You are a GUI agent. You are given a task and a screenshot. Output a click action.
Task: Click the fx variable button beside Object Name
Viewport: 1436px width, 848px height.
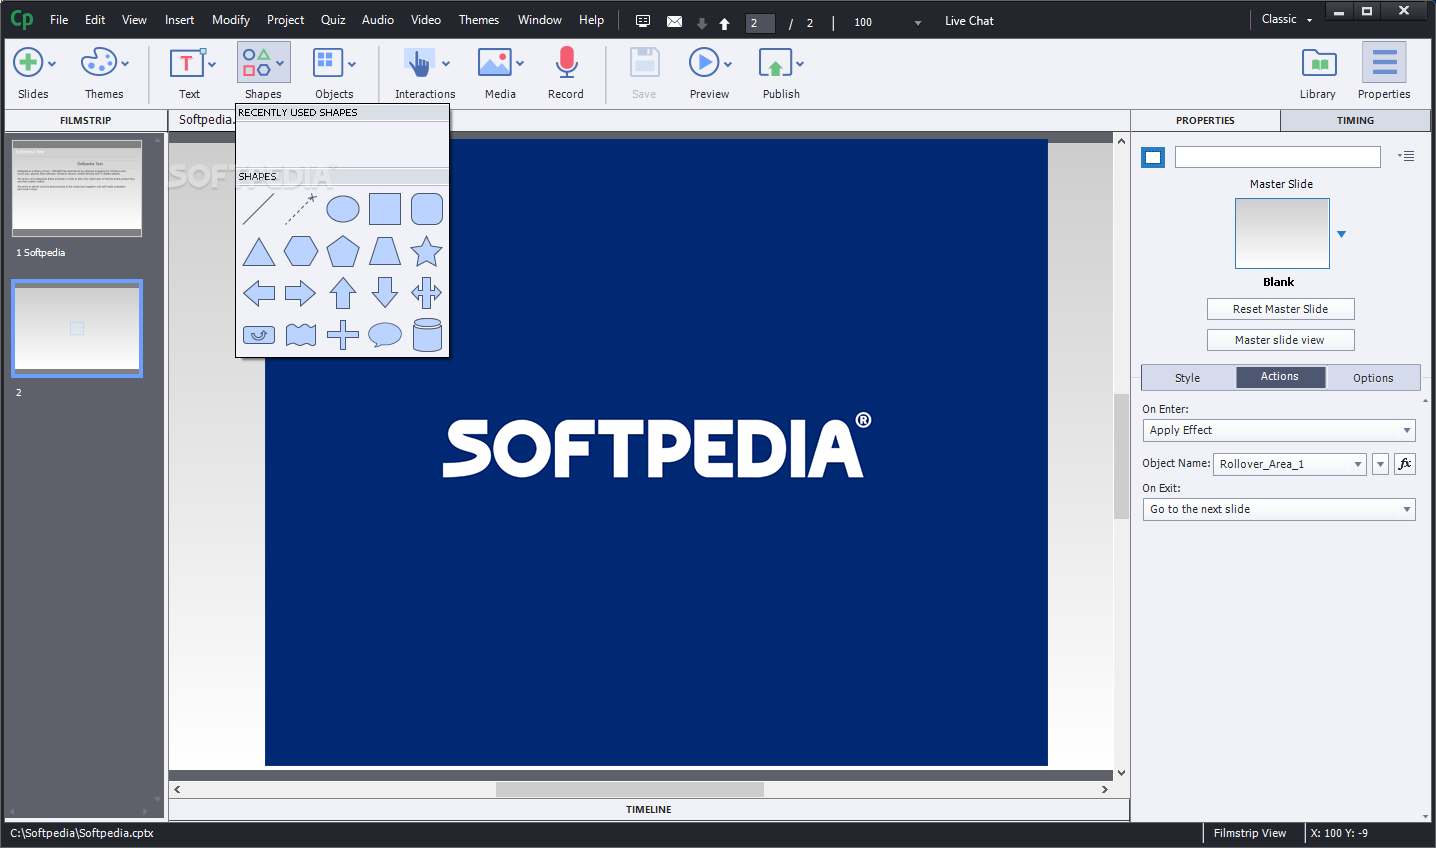click(x=1405, y=464)
